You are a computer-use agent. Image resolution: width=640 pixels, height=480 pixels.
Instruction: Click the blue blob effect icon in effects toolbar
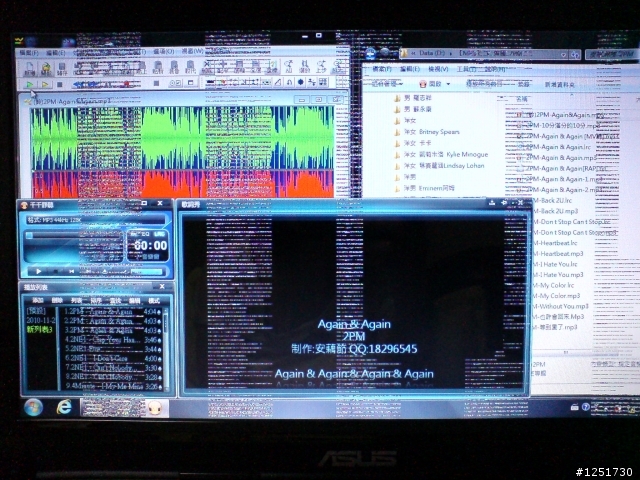click(301, 82)
